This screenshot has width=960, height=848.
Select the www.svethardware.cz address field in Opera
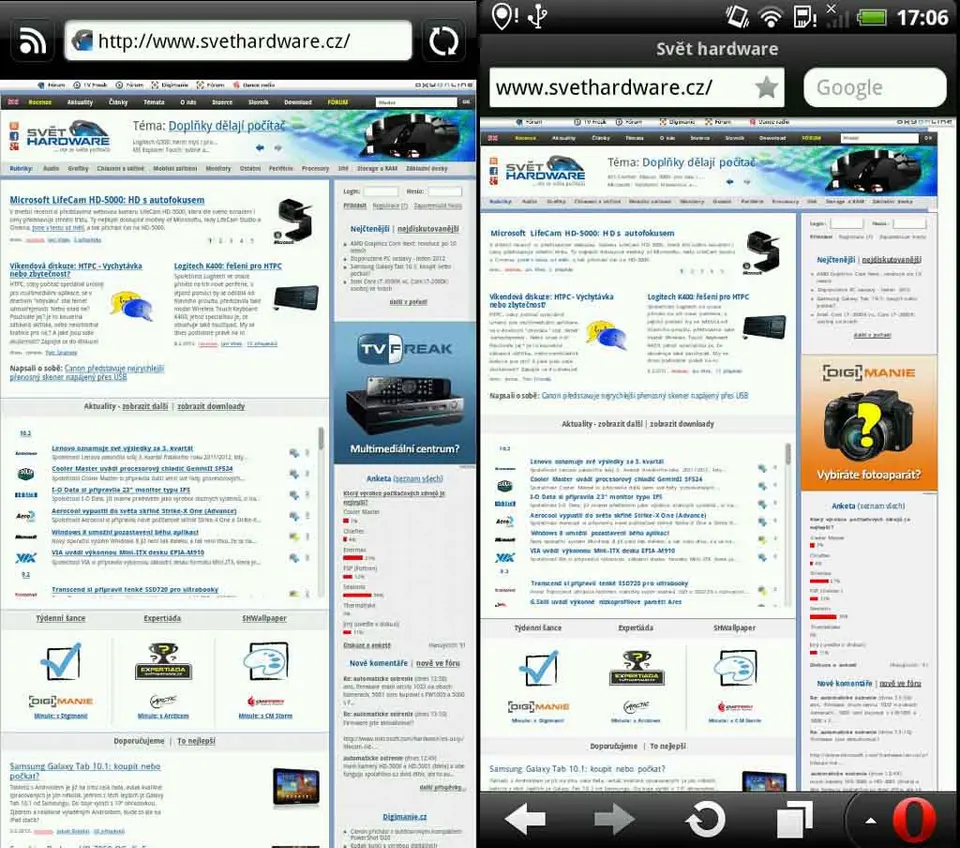pos(620,88)
